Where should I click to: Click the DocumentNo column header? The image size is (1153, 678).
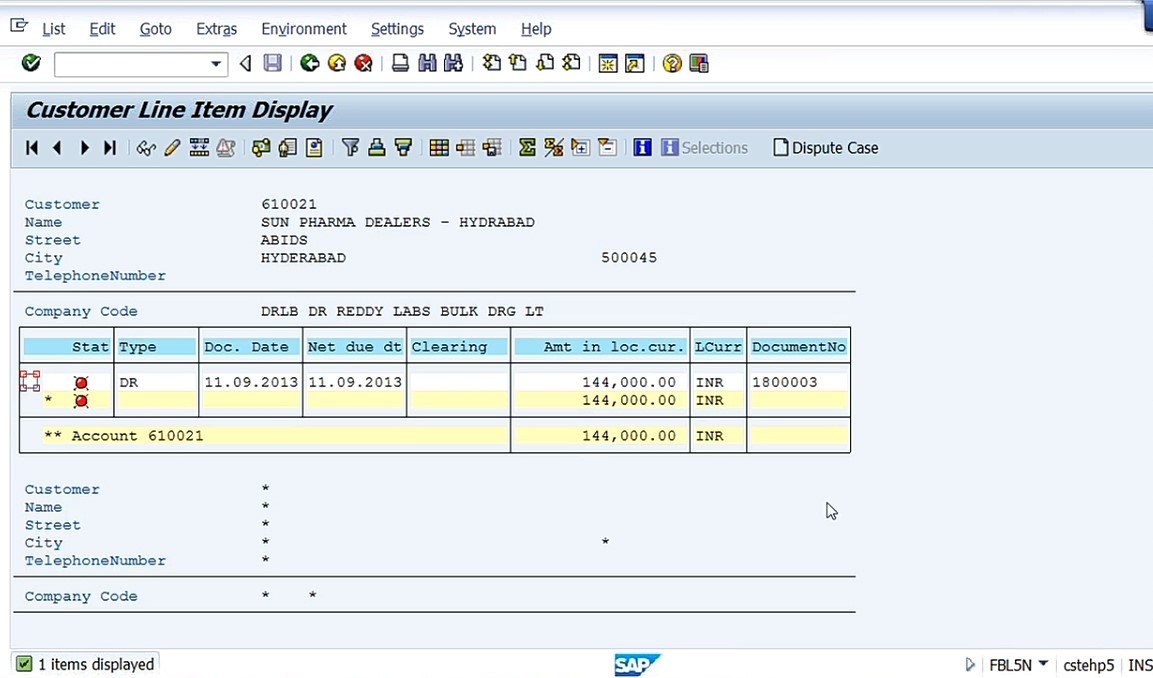click(799, 346)
